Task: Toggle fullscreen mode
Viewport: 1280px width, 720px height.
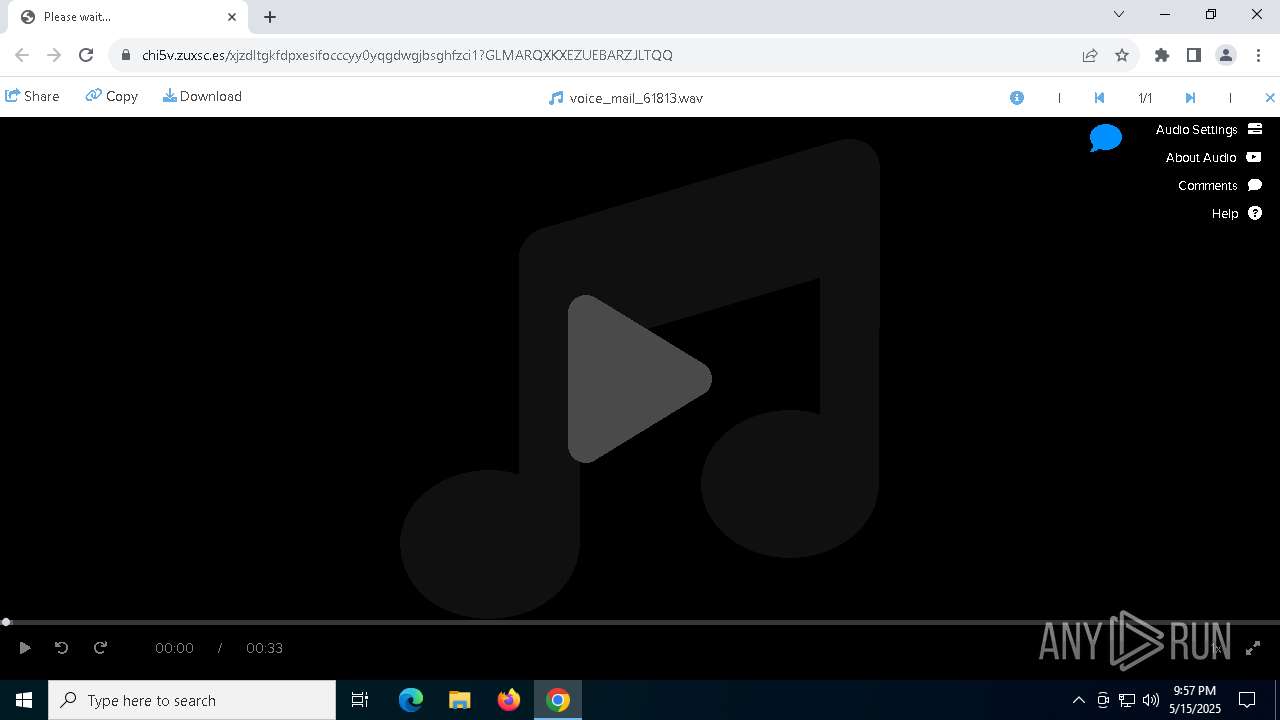Action: click(1253, 648)
